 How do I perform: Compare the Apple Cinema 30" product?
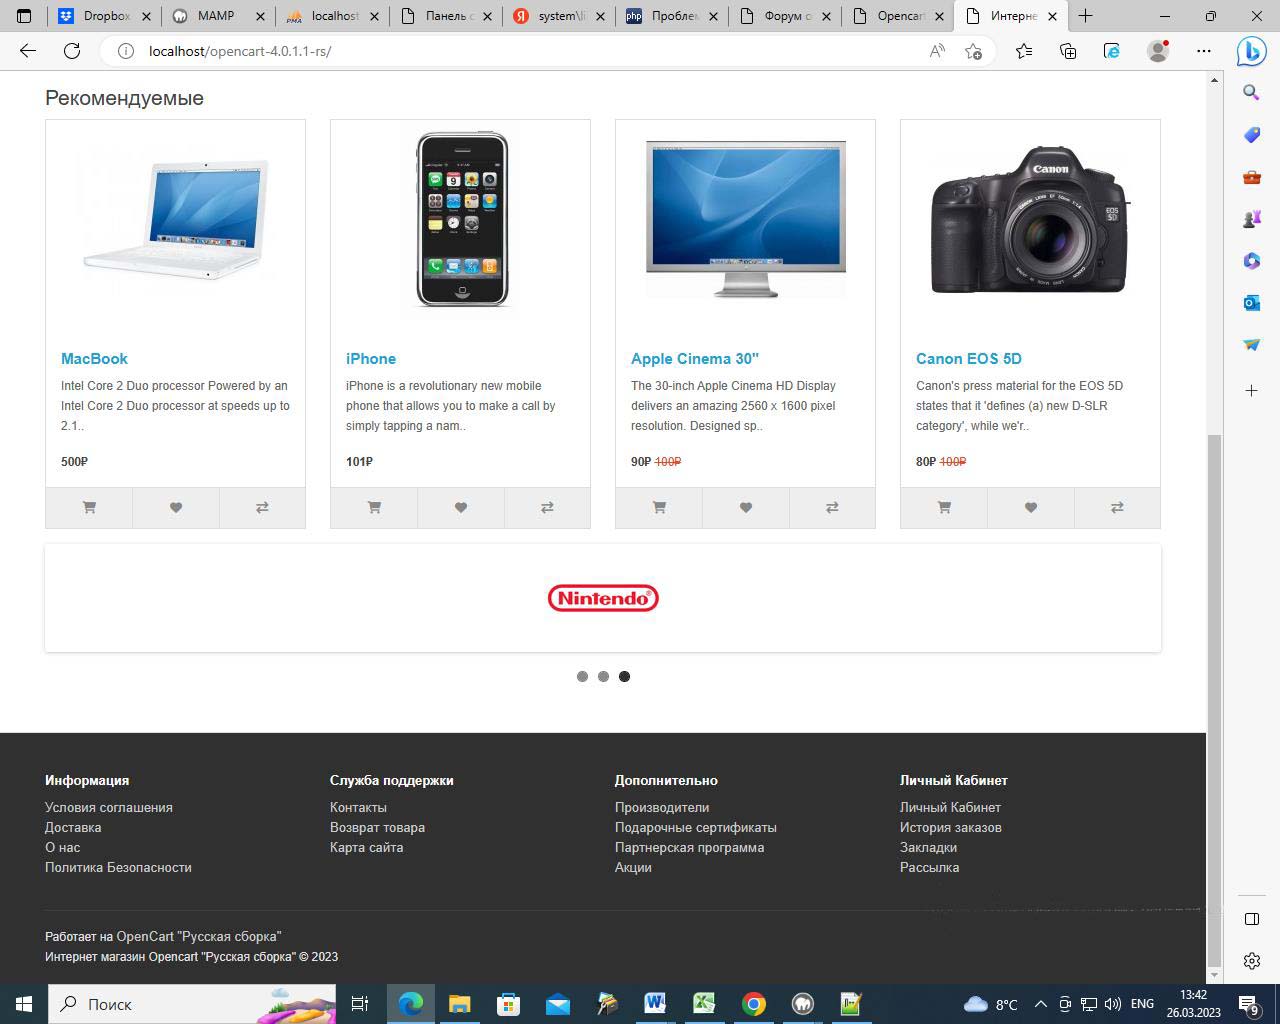point(832,508)
